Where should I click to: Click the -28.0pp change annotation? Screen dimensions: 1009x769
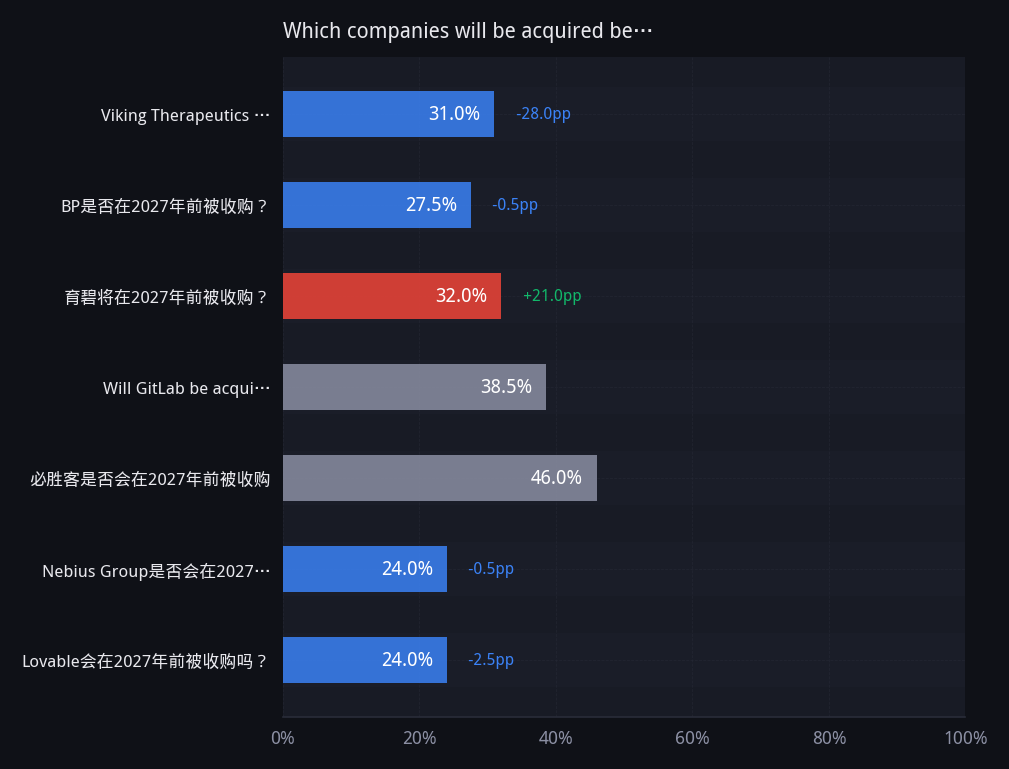(x=543, y=114)
